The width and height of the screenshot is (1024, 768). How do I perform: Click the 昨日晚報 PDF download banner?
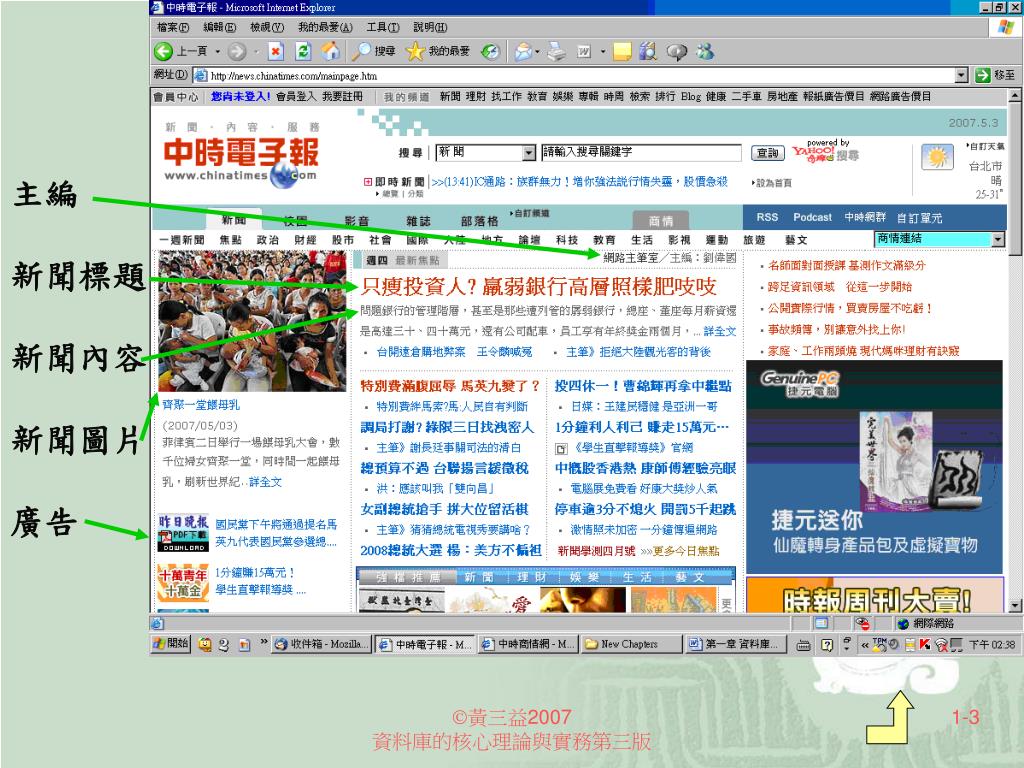[x=183, y=533]
